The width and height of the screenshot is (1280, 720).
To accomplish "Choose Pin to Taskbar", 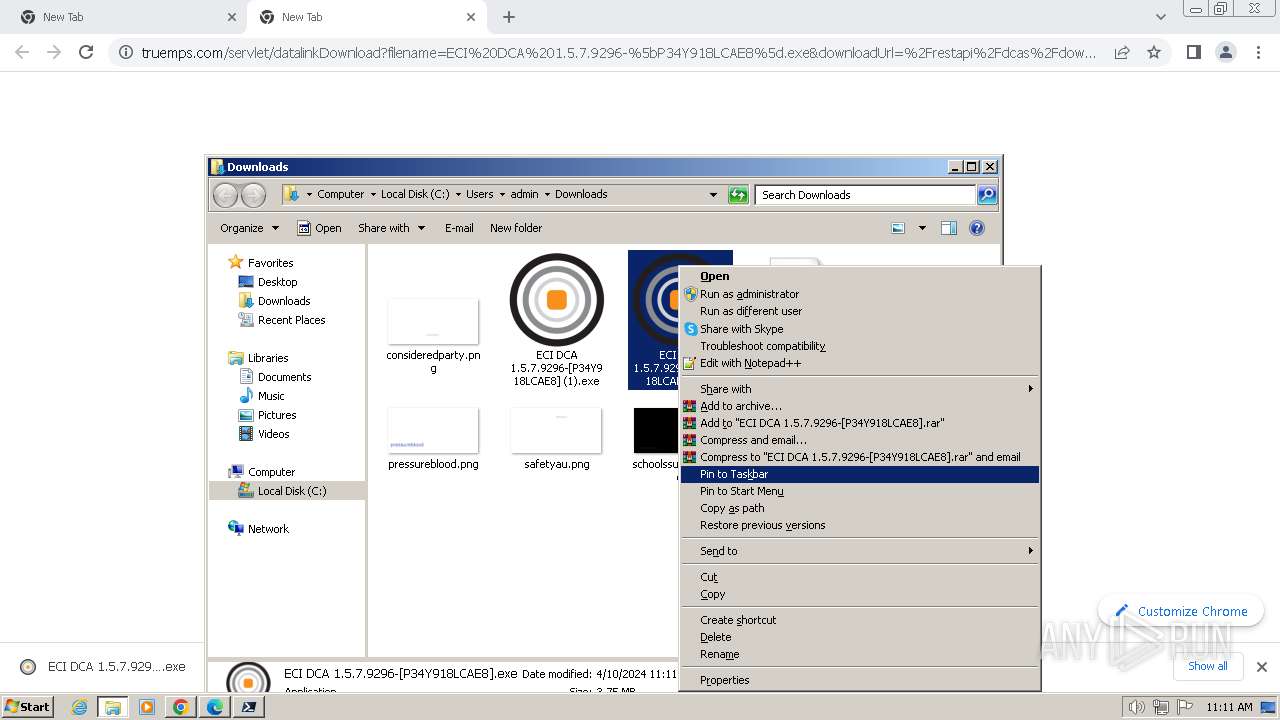I will pyautogui.click(x=860, y=474).
